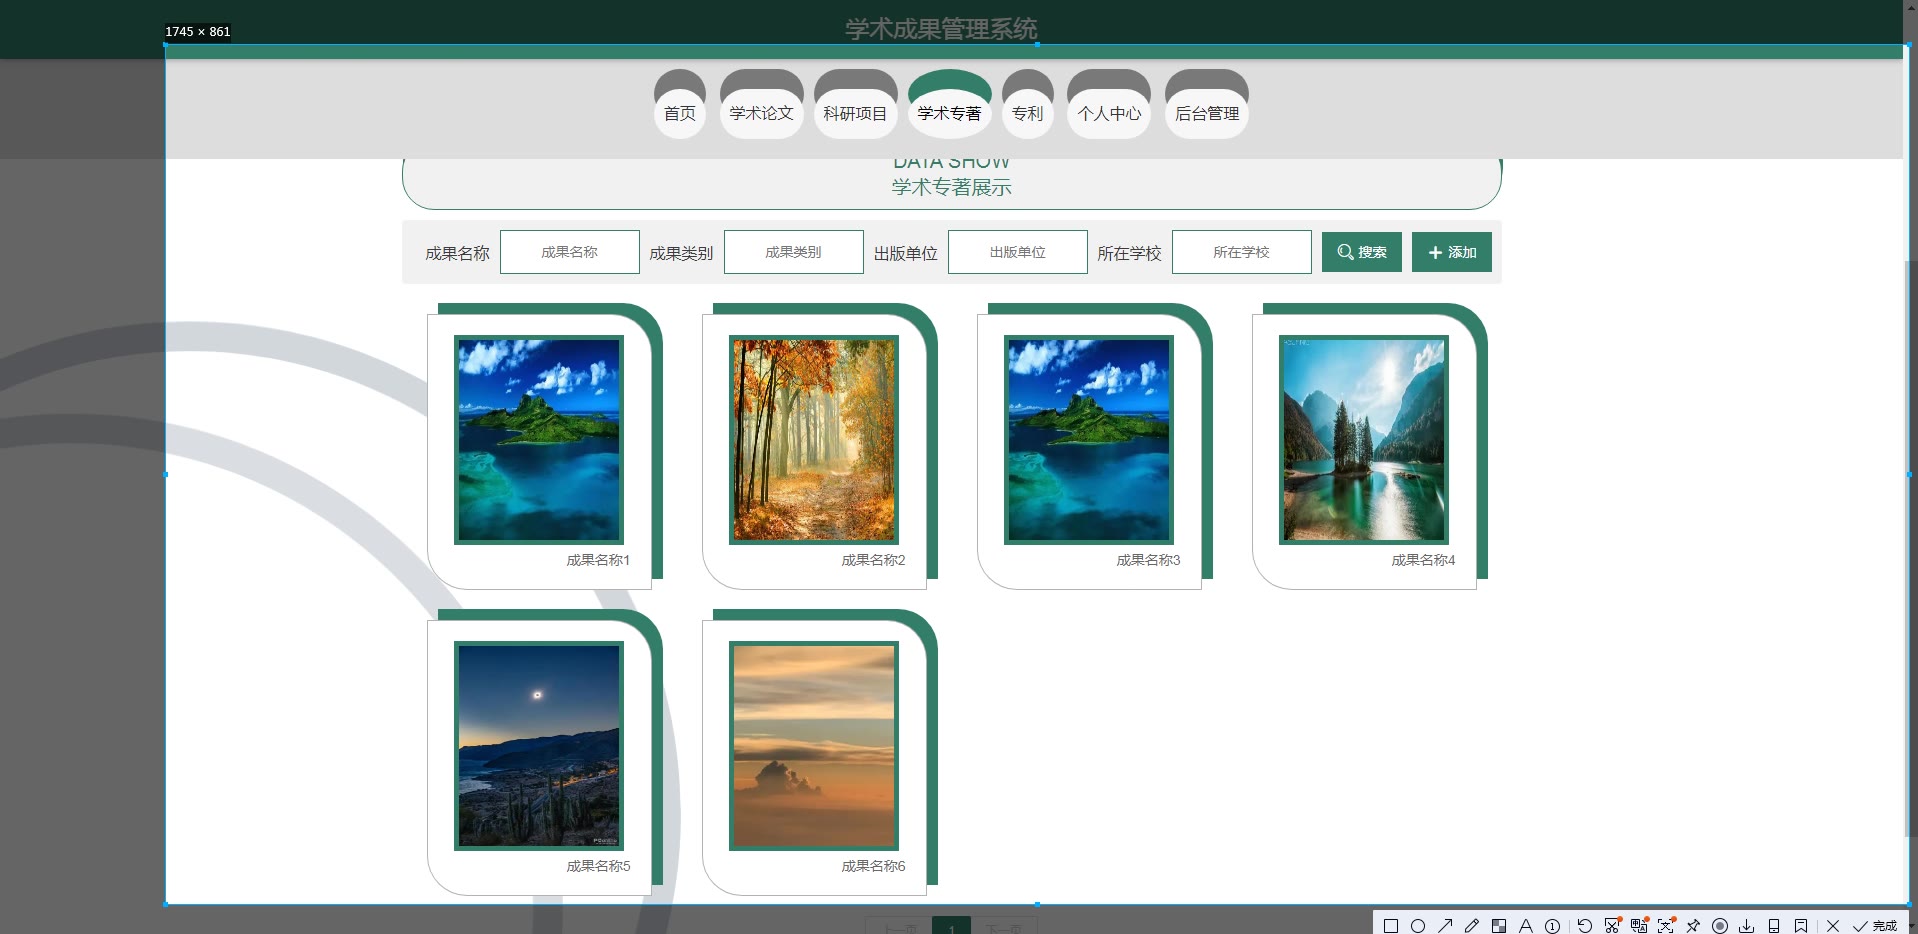Focus the 成果类别 input field

click(794, 252)
